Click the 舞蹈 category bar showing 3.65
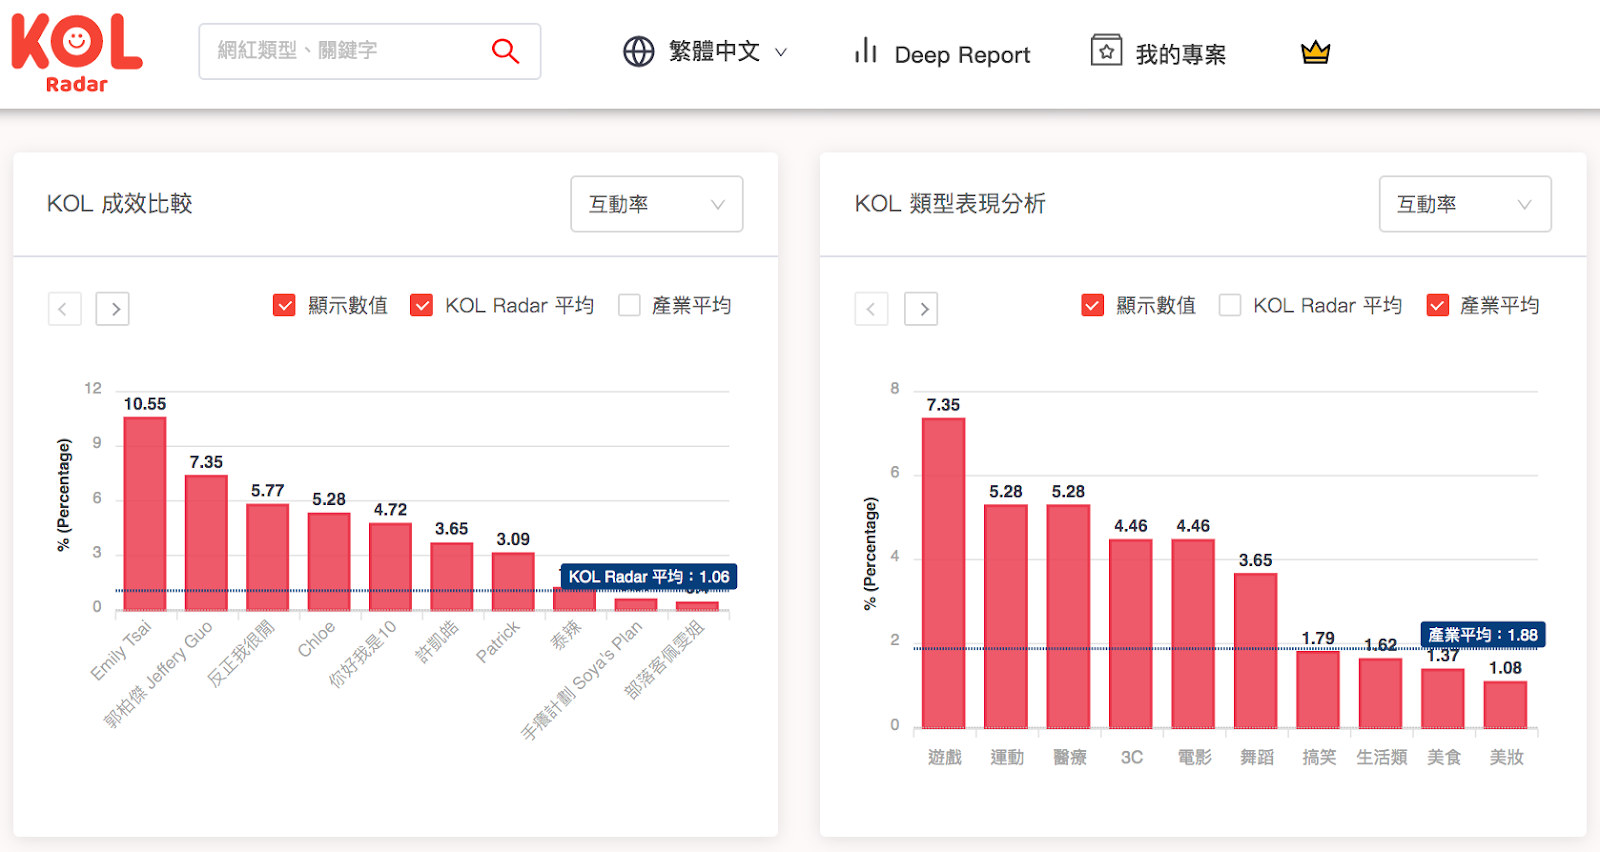This screenshot has width=1600, height=852. [1256, 651]
